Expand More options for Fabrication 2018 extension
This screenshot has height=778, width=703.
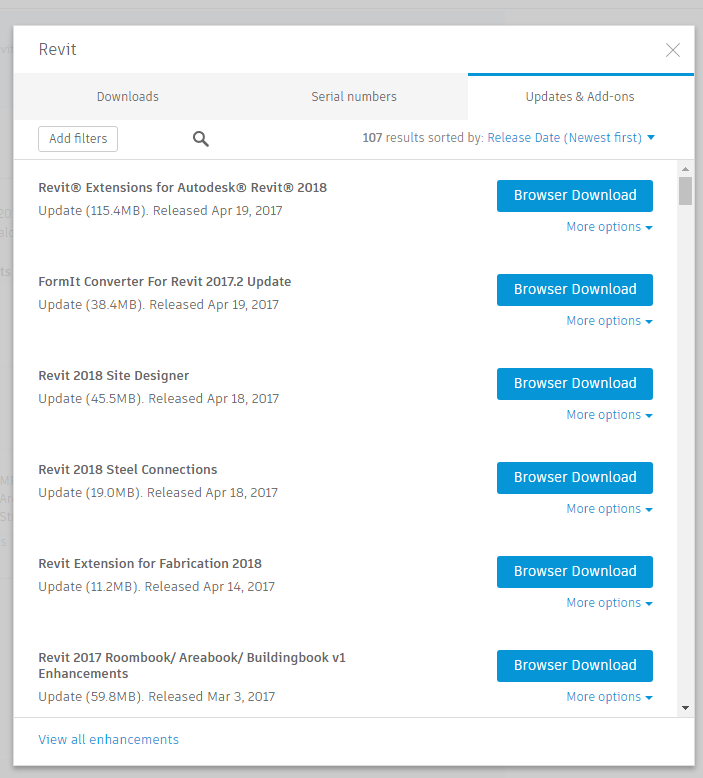pos(609,603)
